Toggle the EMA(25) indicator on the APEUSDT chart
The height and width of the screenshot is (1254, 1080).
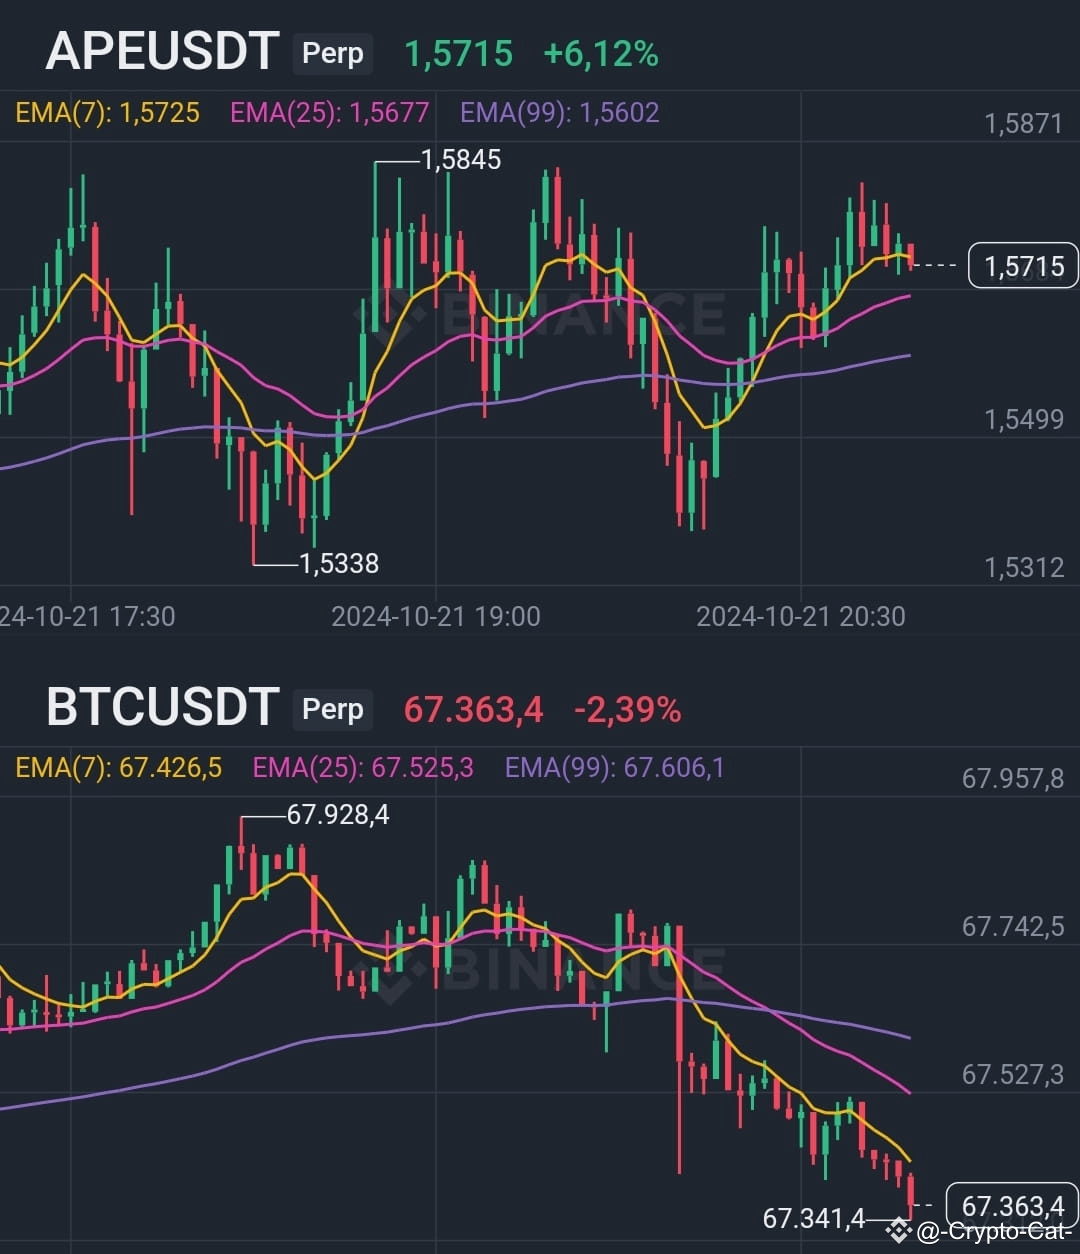pyautogui.click(x=328, y=113)
